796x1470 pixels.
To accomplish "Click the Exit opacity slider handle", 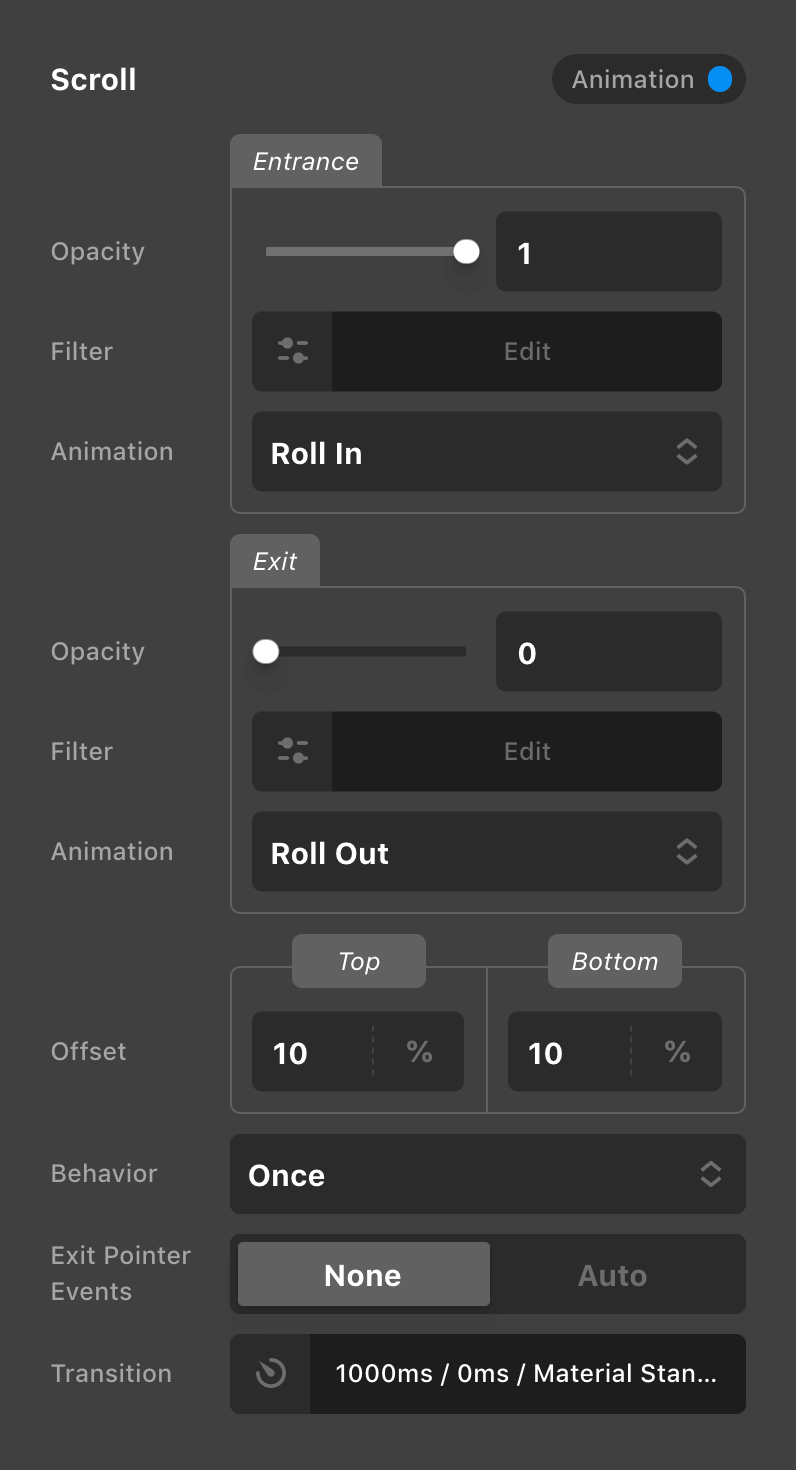I will 266,652.
